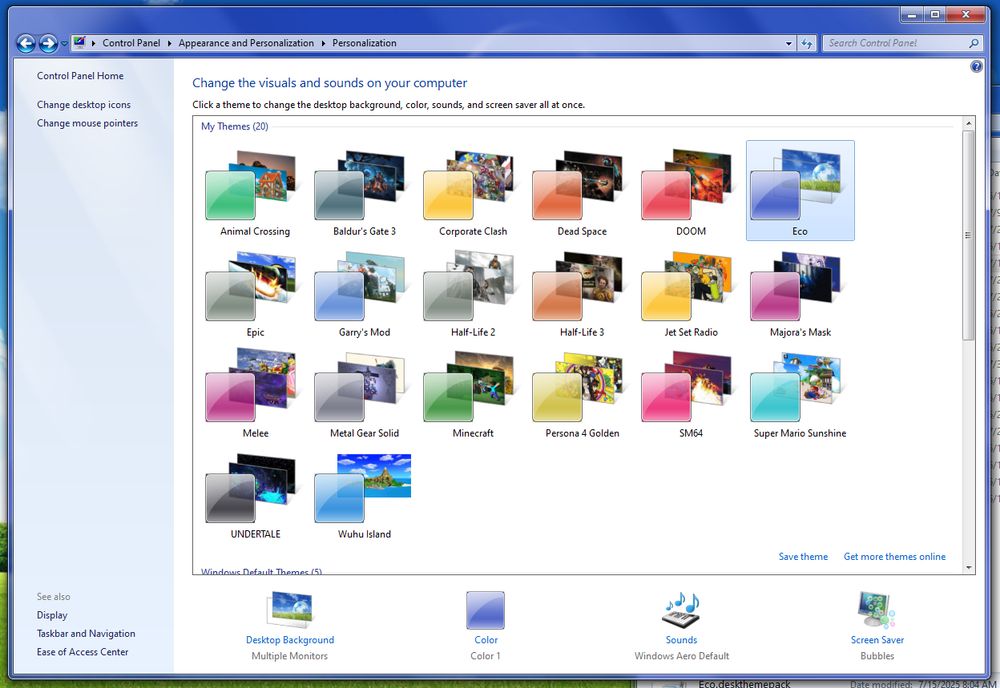This screenshot has width=1000, height=688.
Task: Select the Super Mario Sunshine theme
Action: coord(800,395)
